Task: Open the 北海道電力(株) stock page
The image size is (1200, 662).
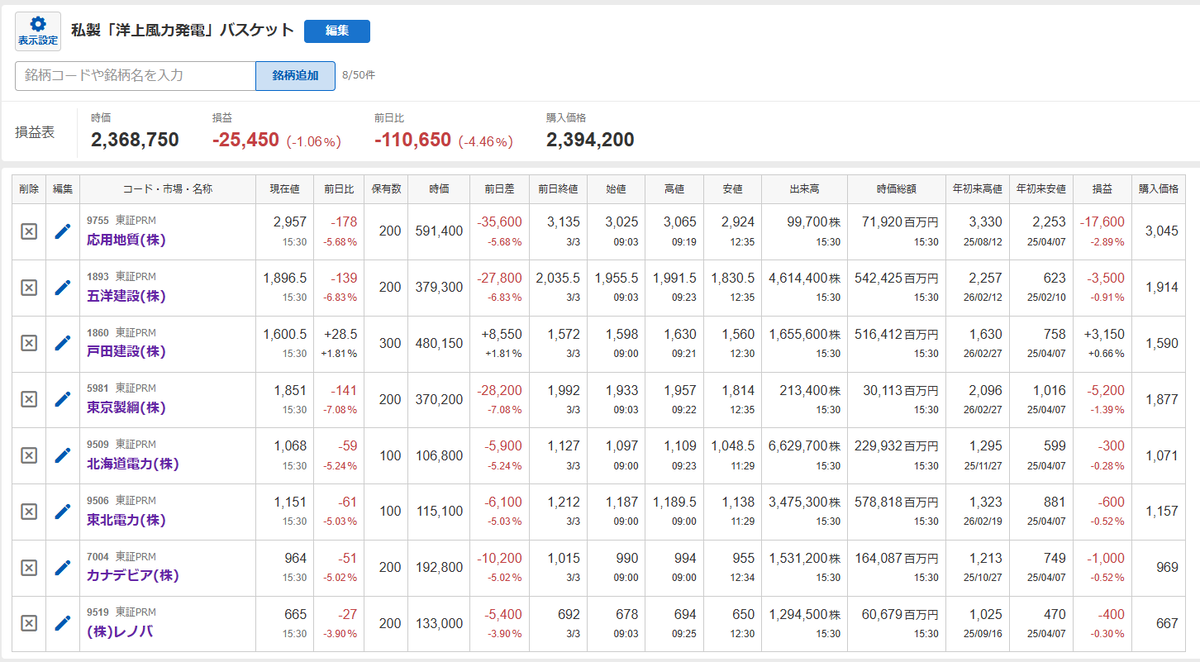Action: (x=133, y=464)
